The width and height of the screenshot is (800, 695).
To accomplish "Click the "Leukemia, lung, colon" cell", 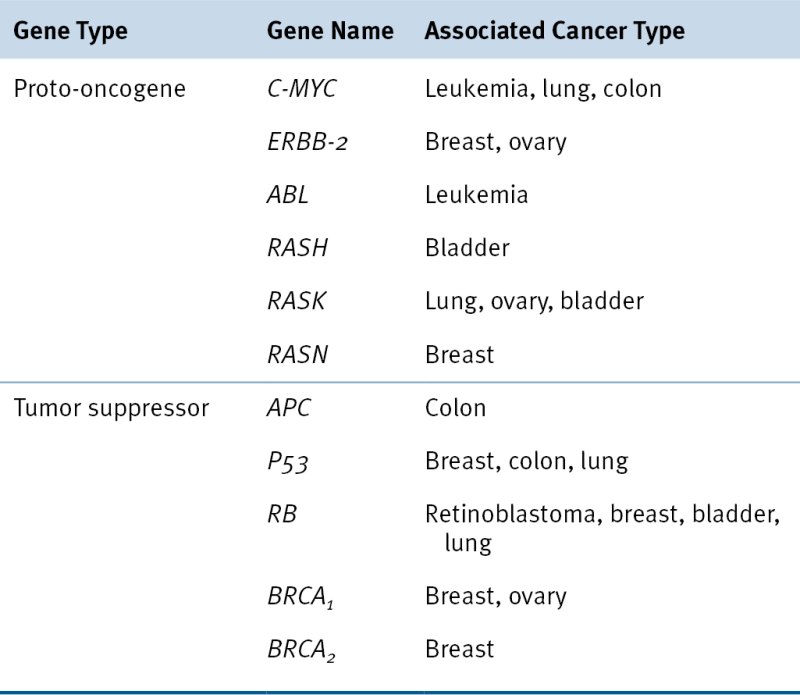I will click(543, 89).
